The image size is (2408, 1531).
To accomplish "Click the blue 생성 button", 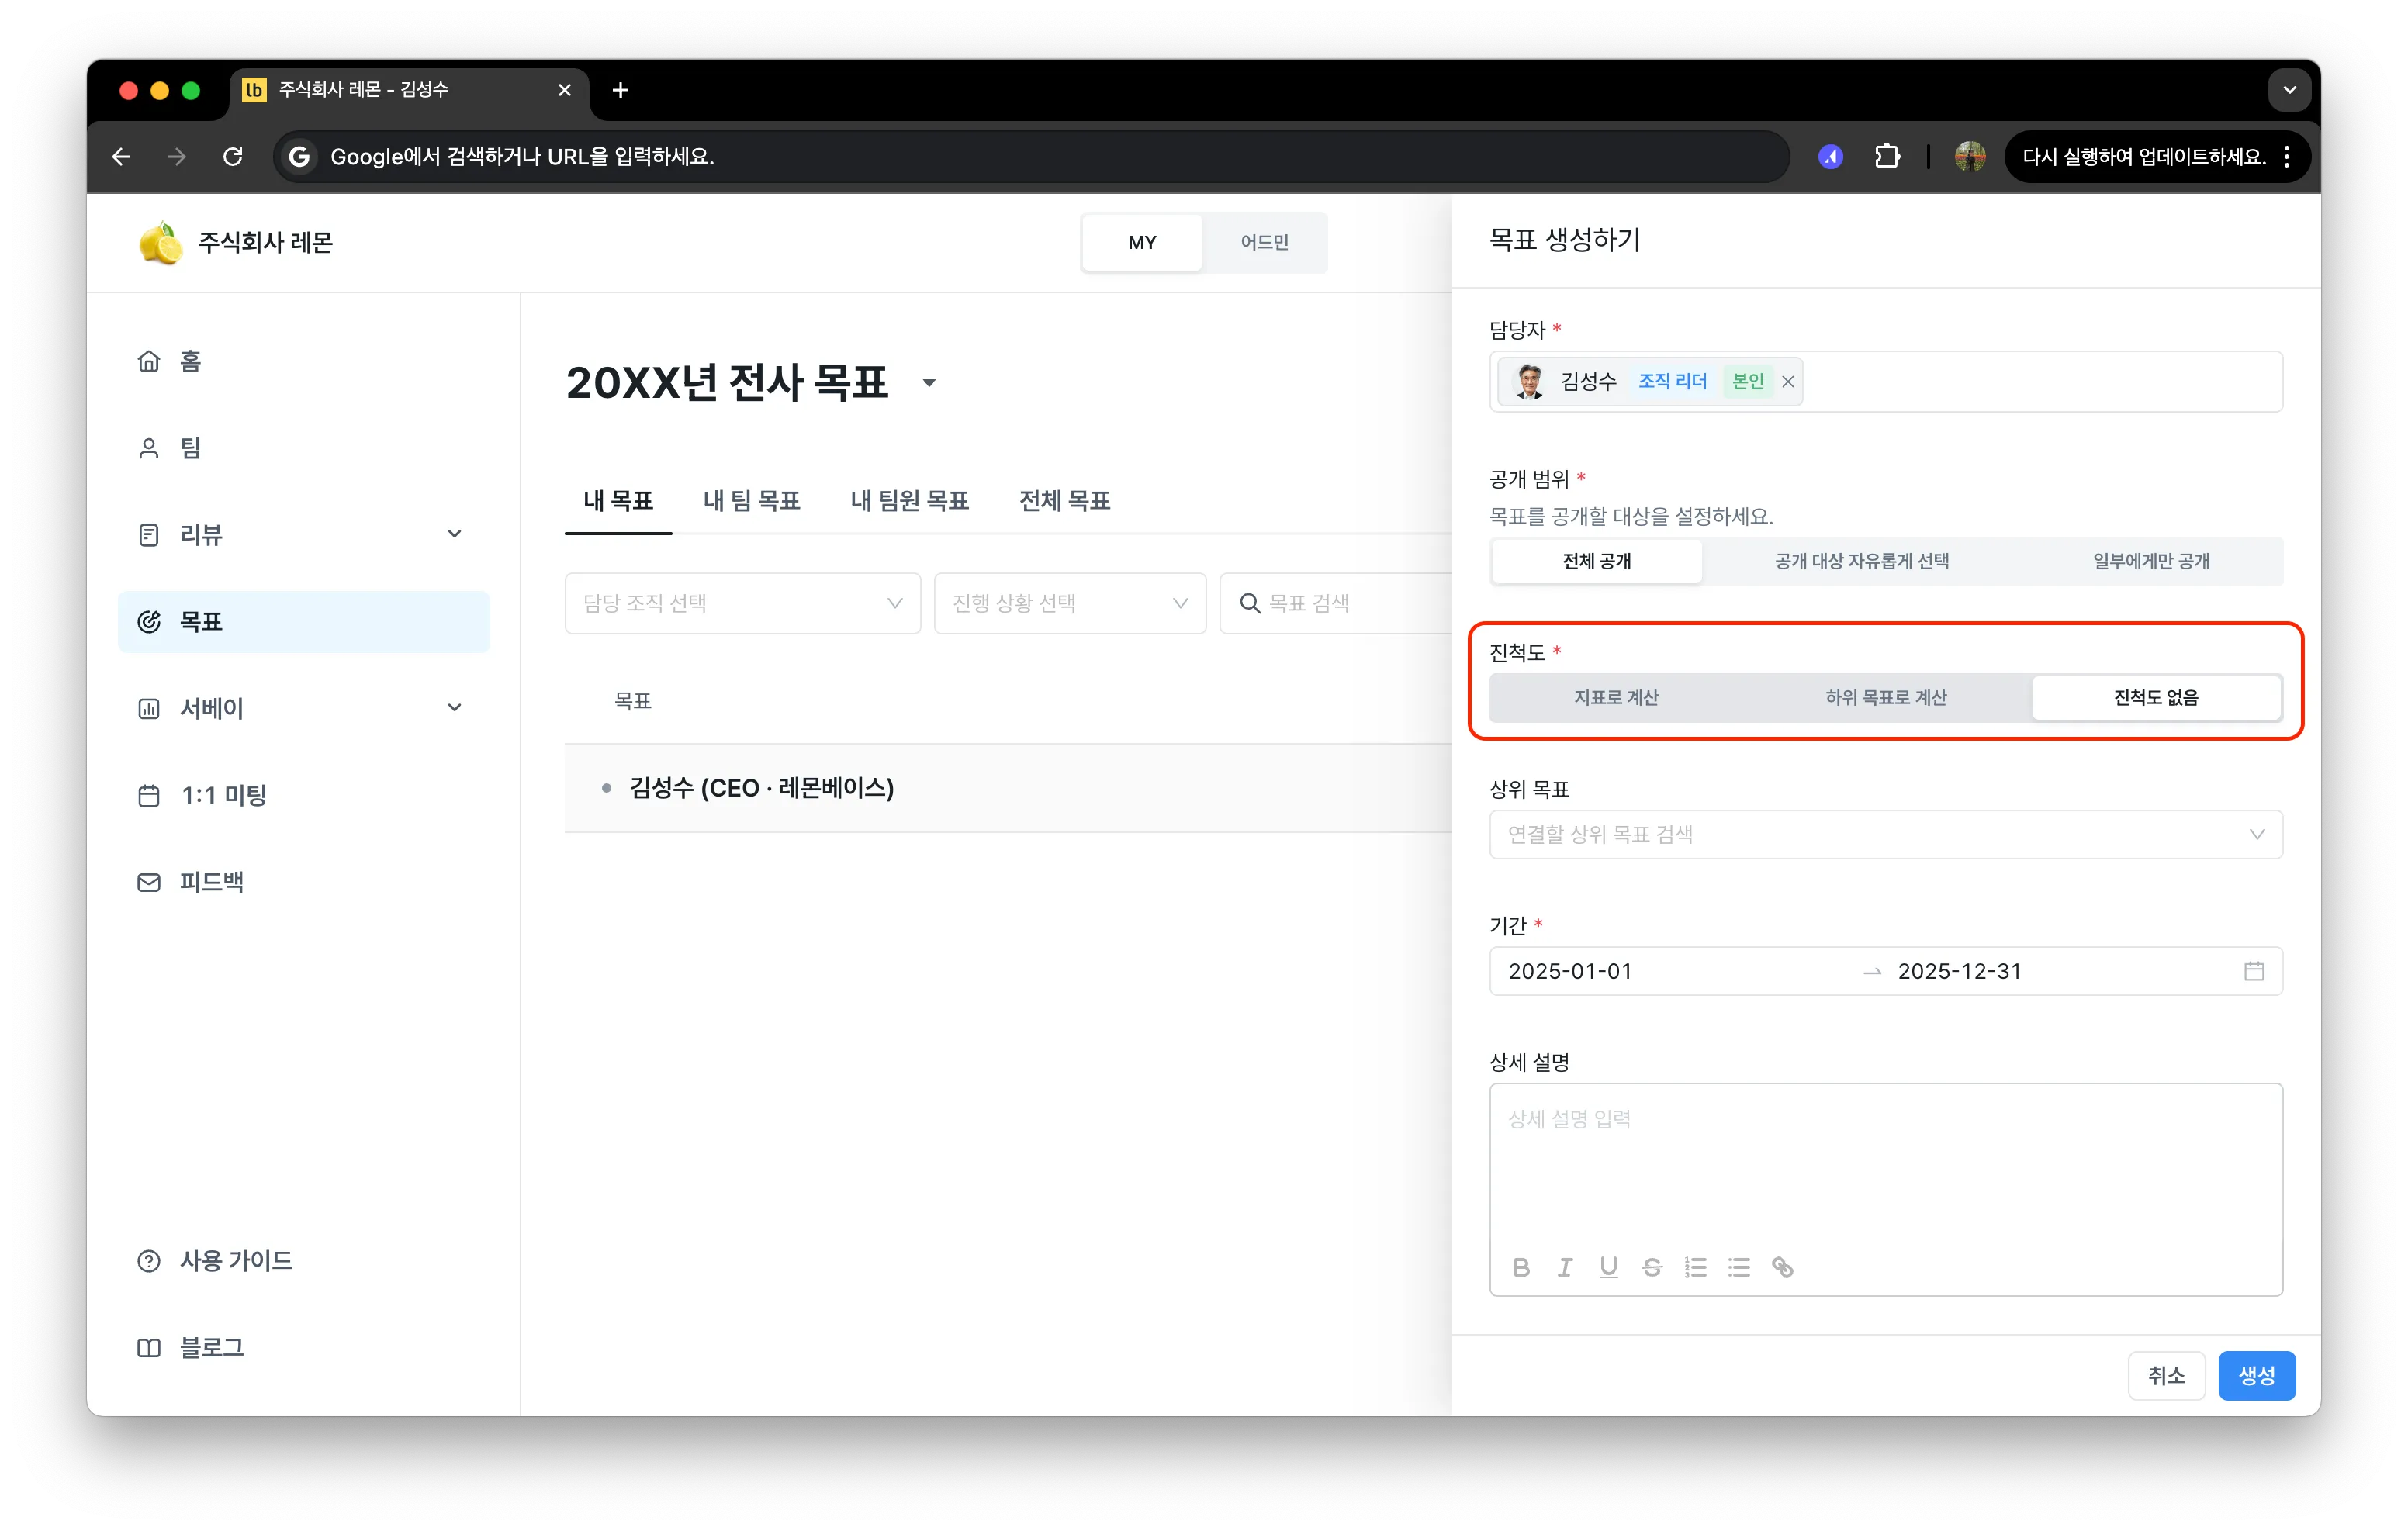I will coord(2256,1375).
